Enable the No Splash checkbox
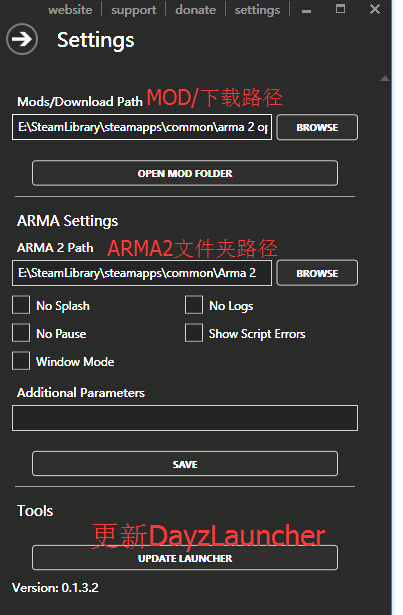This screenshot has height=615, width=403. 21,305
